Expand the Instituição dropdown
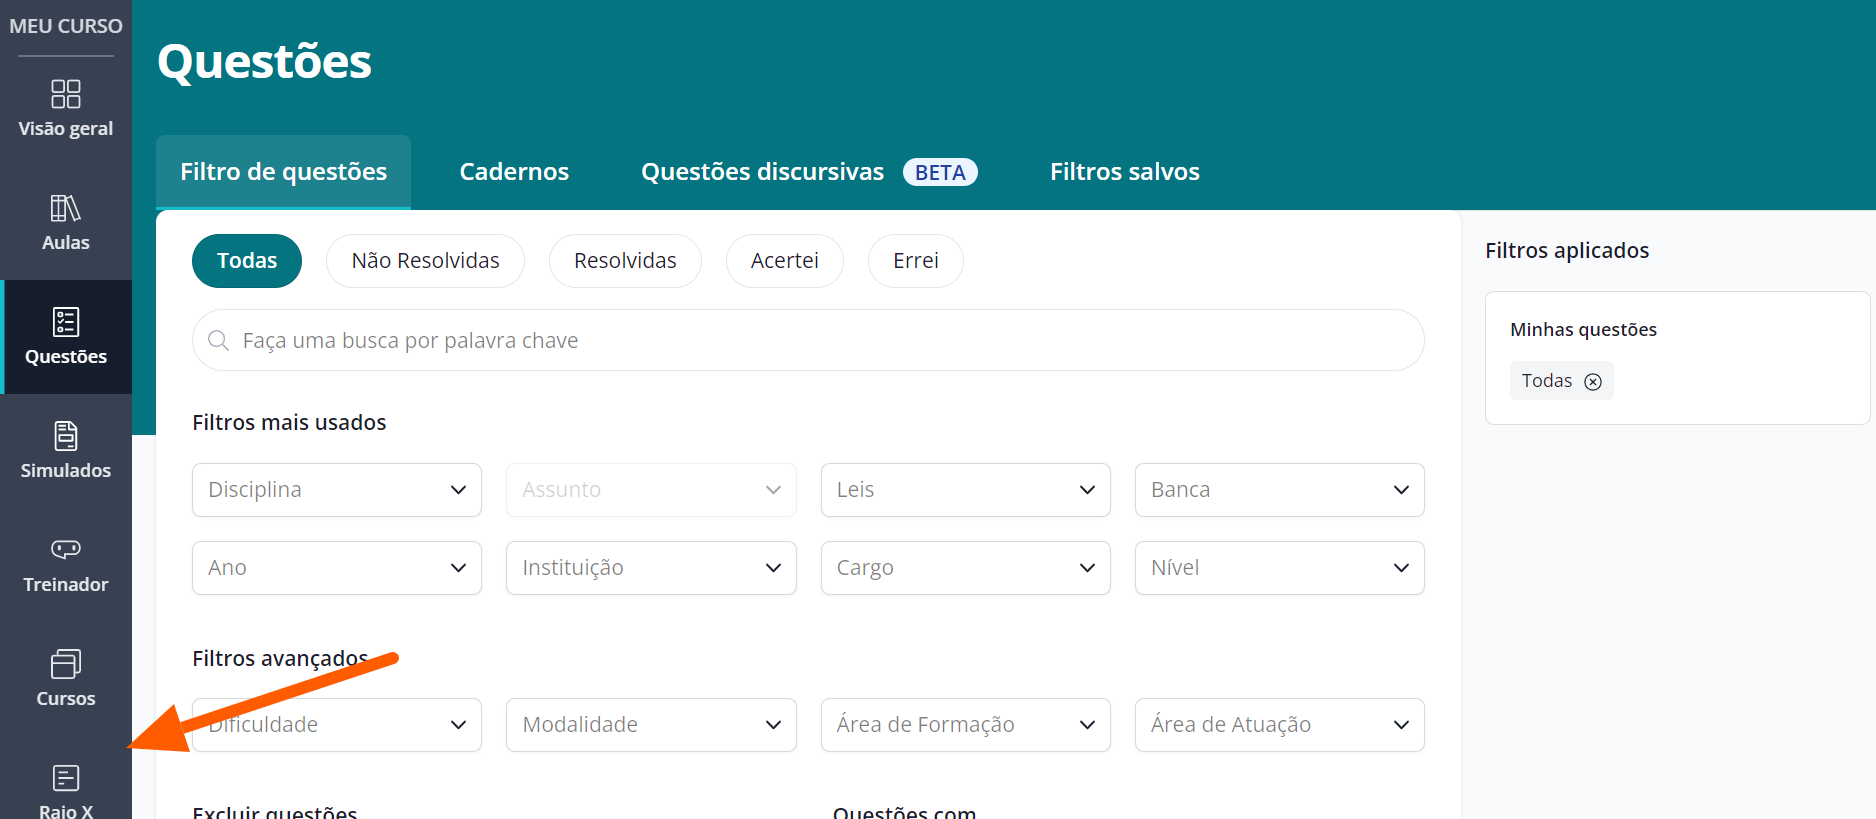The image size is (1876, 819). pos(651,568)
